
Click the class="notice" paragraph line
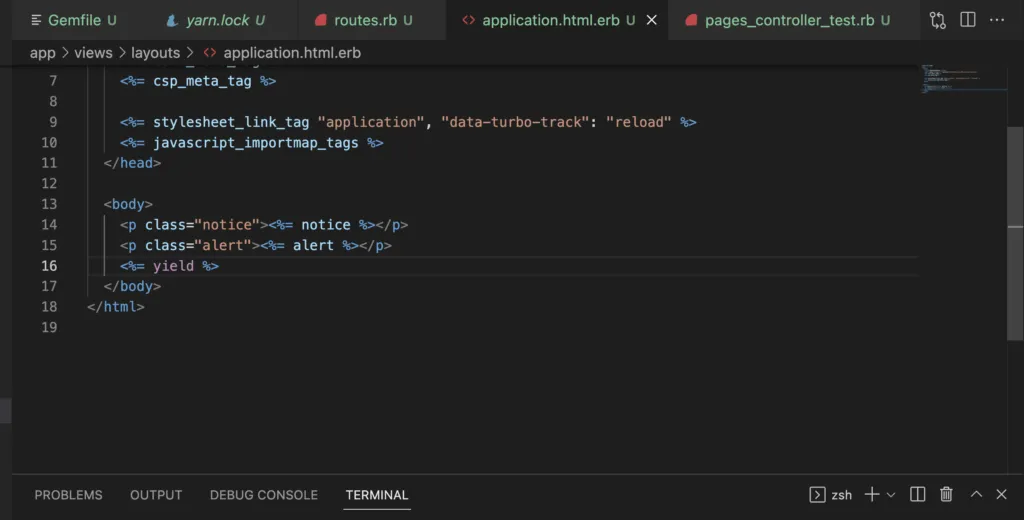264,225
